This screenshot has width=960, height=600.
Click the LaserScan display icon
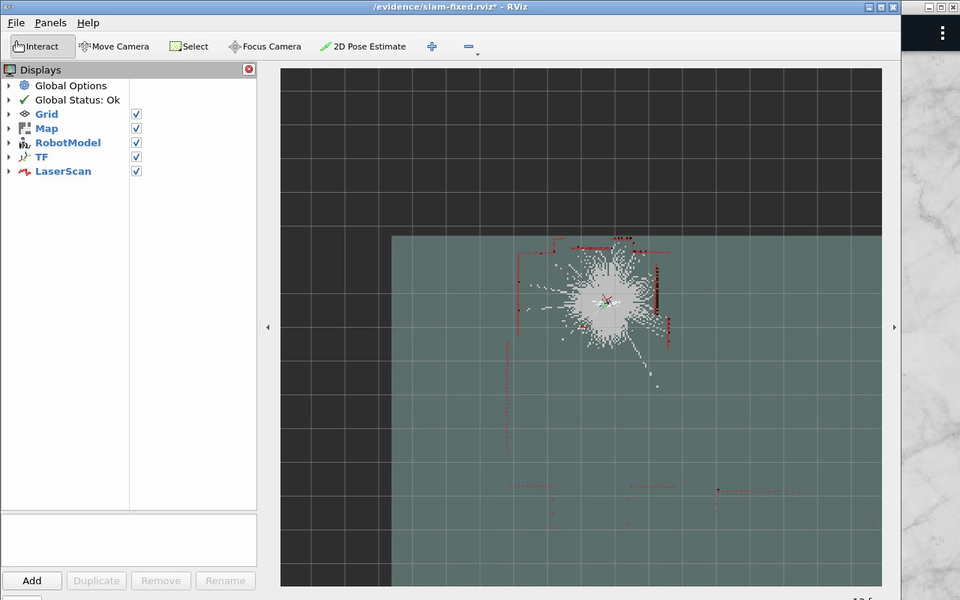(x=24, y=171)
